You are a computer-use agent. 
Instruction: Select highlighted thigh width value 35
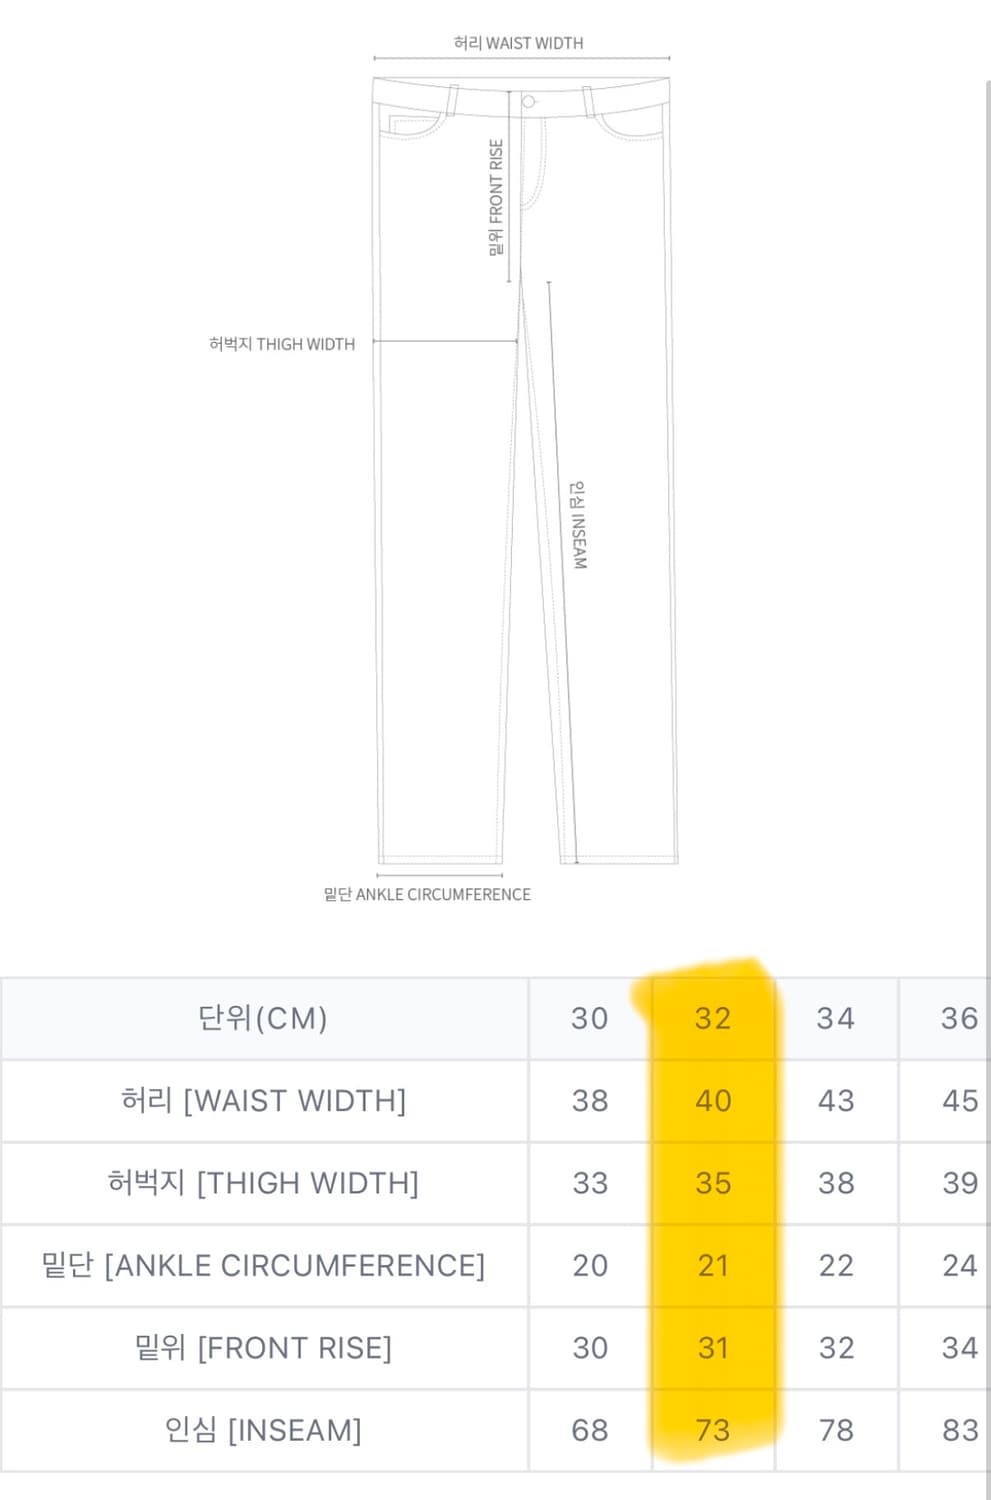click(713, 1183)
